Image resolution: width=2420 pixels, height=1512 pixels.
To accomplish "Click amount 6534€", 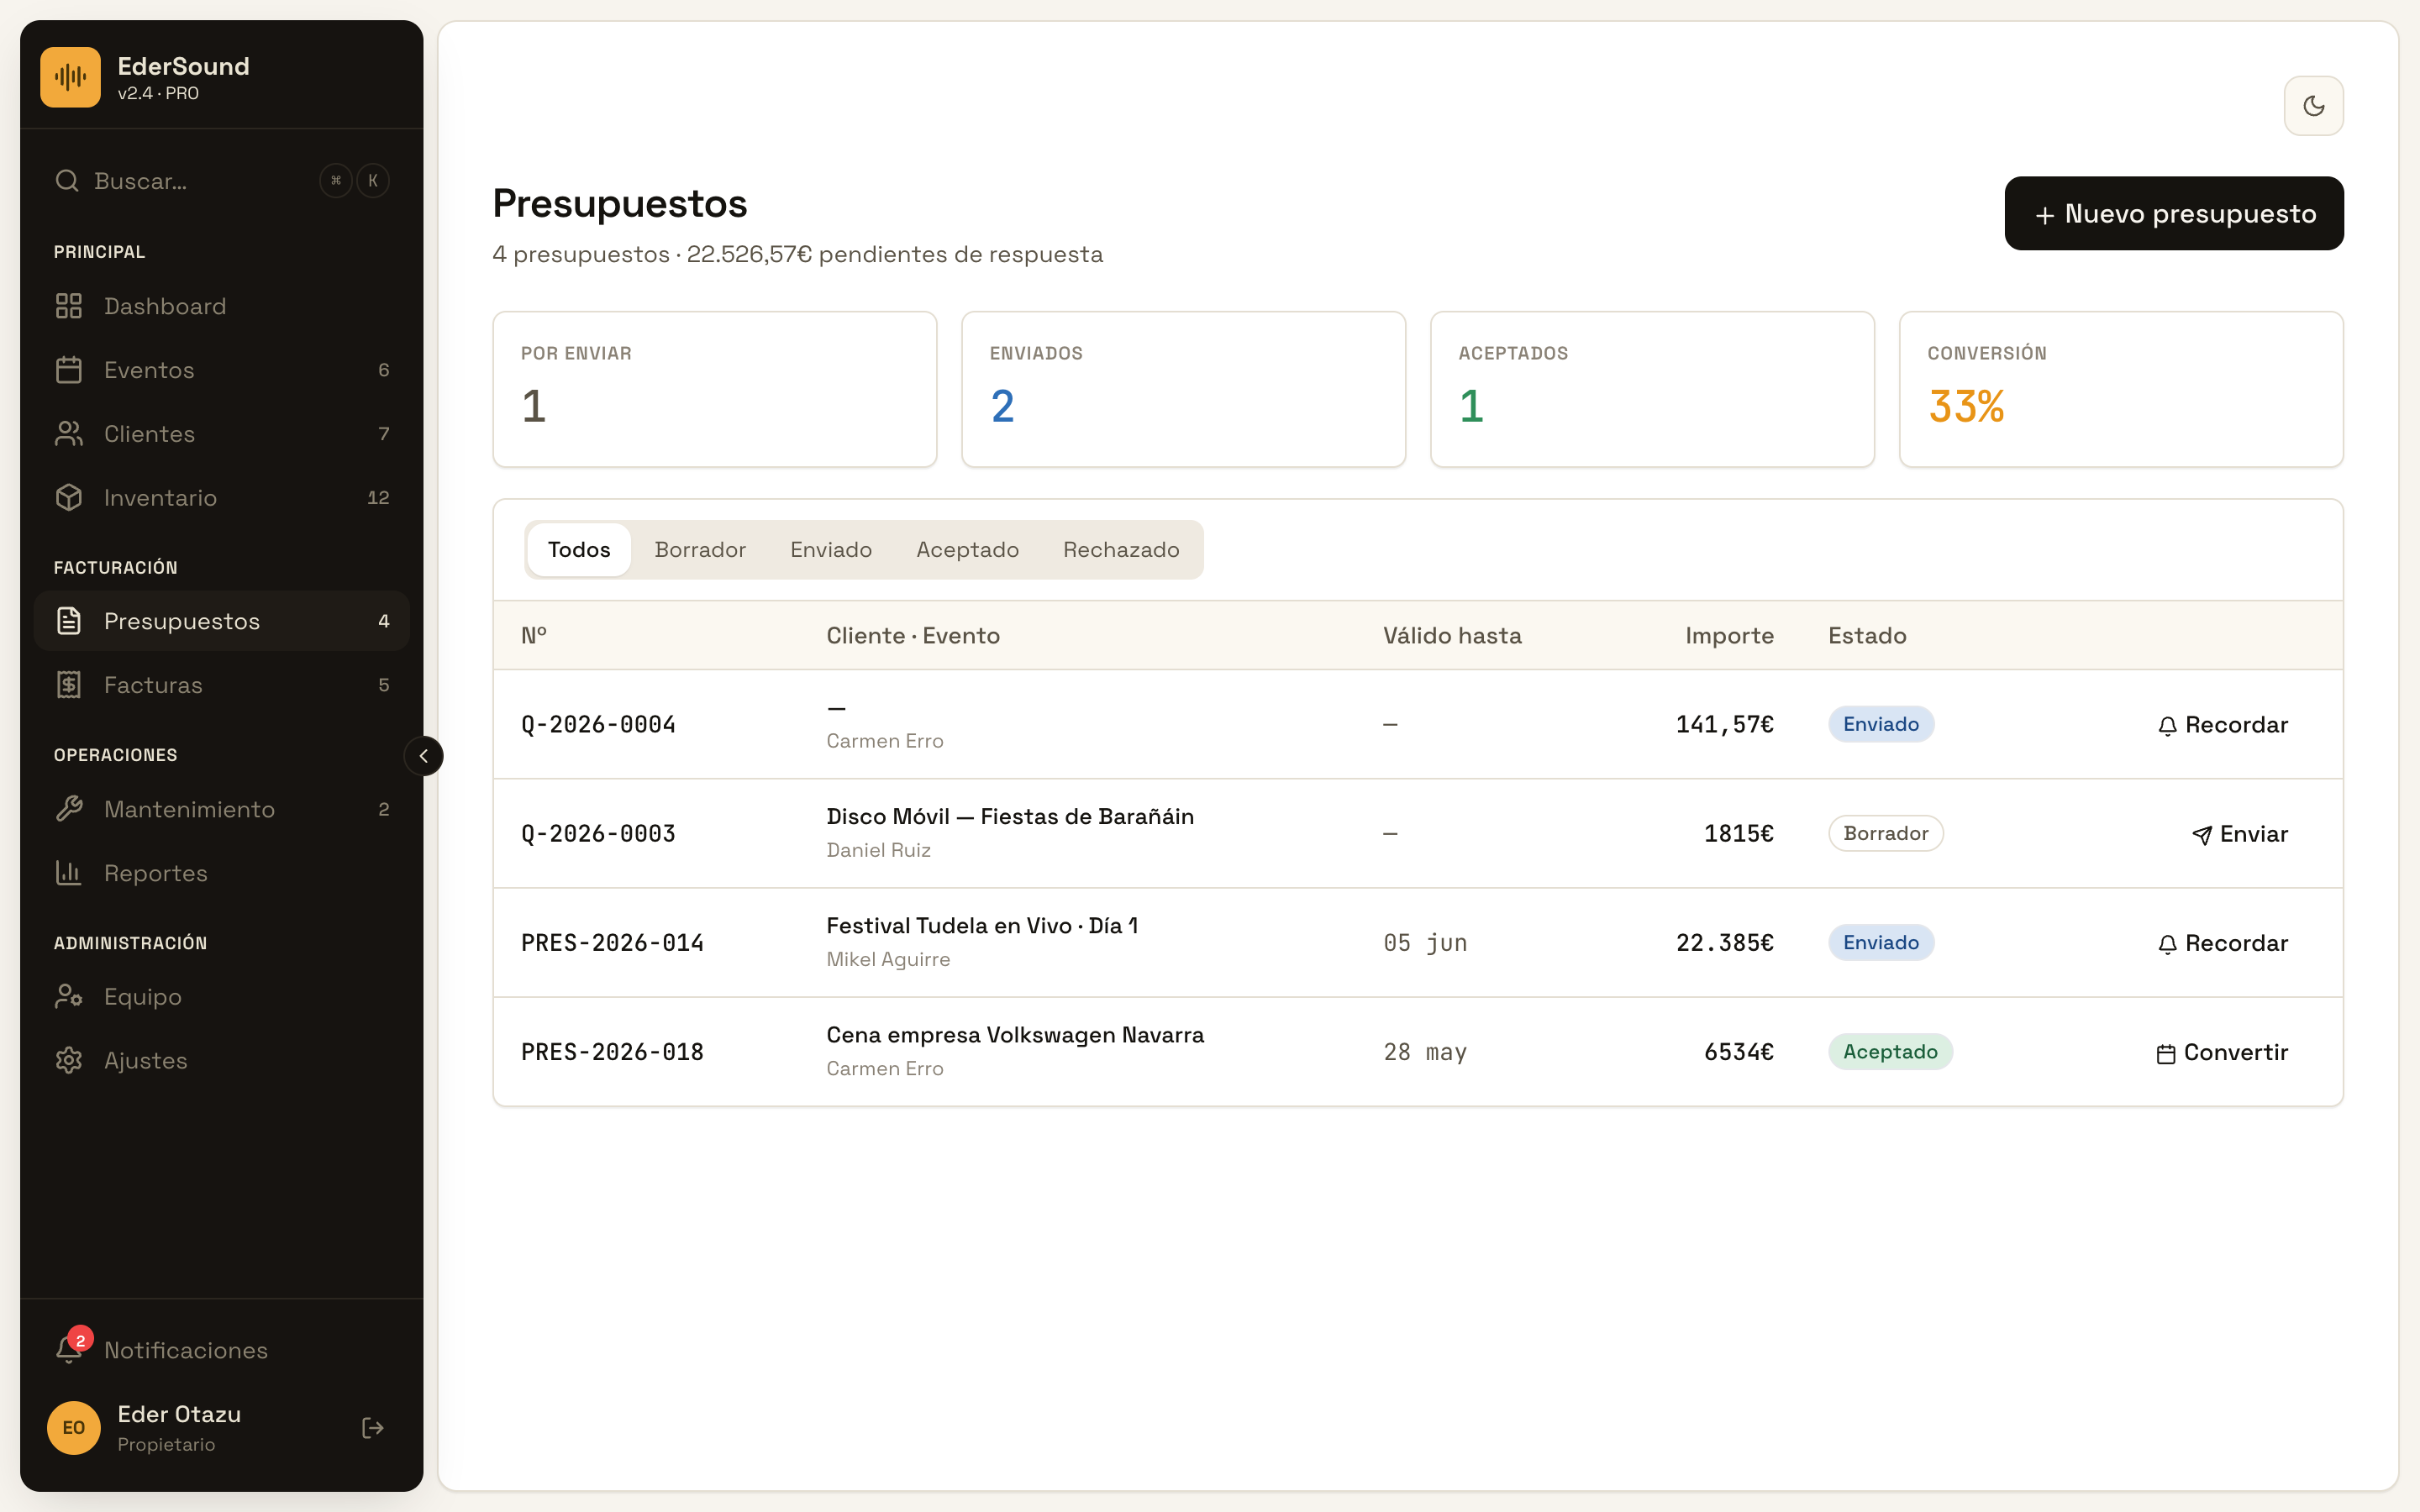I will (x=1739, y=1051).
